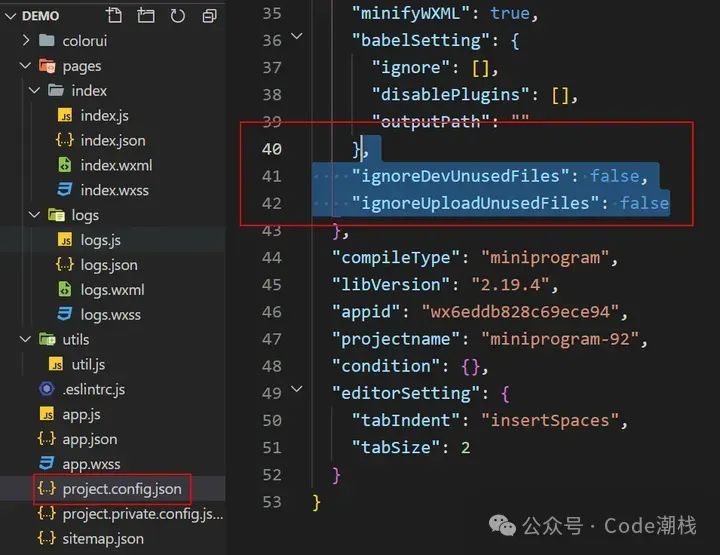Click the CSS icon beside logs.wxss
This screenshot has width=720, height=555.
65,314
